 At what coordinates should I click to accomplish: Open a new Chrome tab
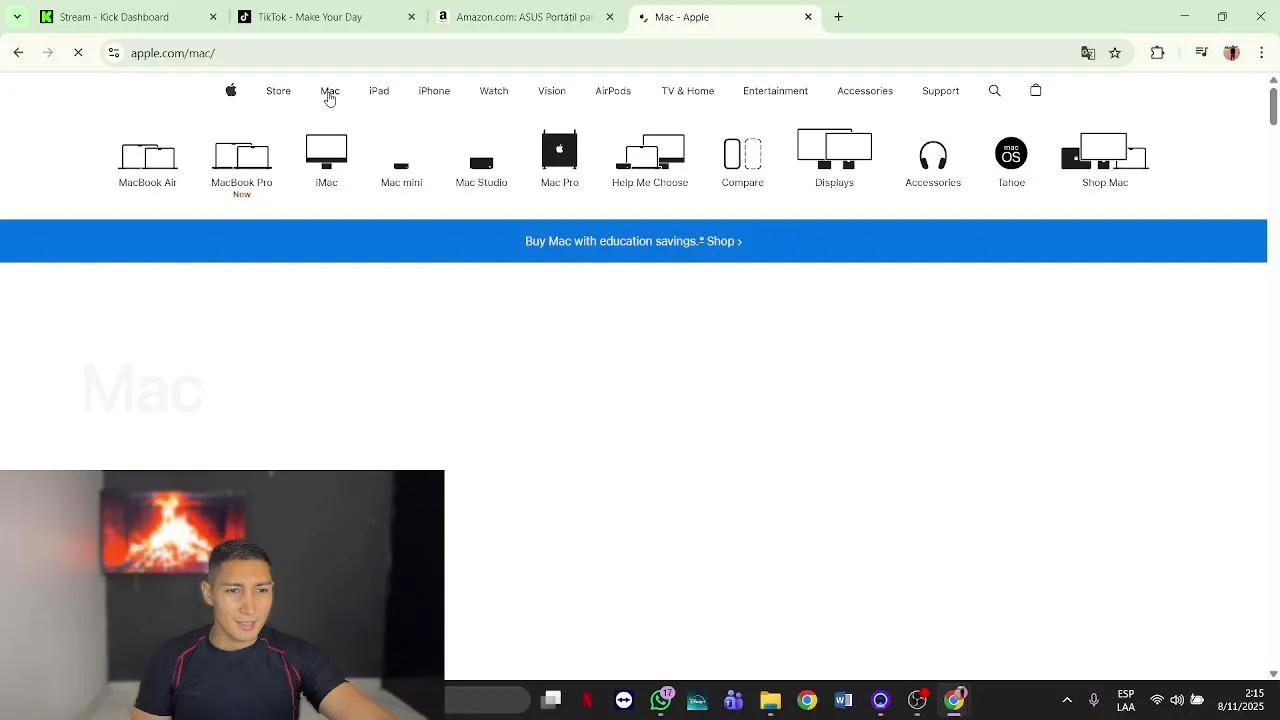coord(838,17)
